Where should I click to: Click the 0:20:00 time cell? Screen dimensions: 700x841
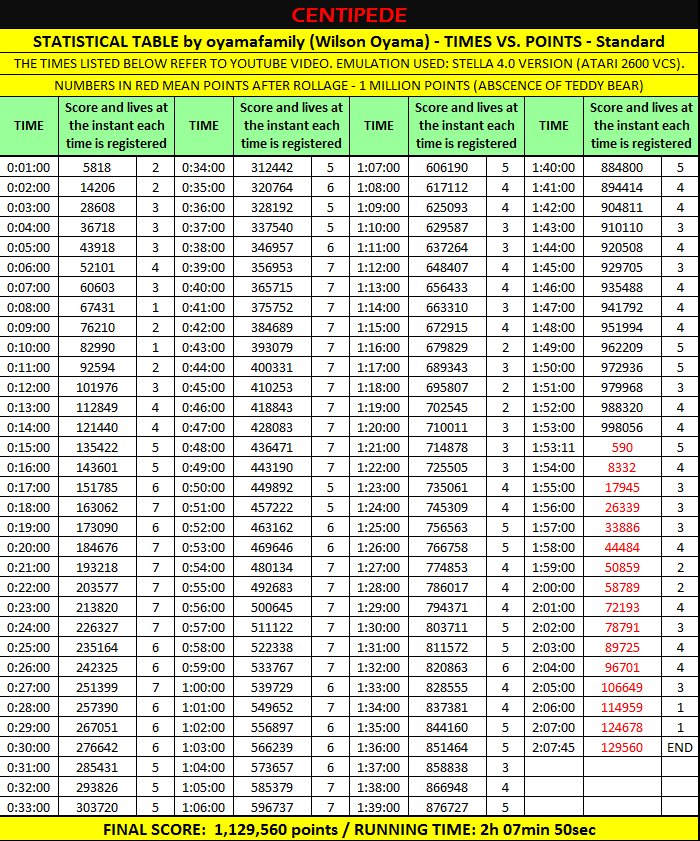point(29,547)
